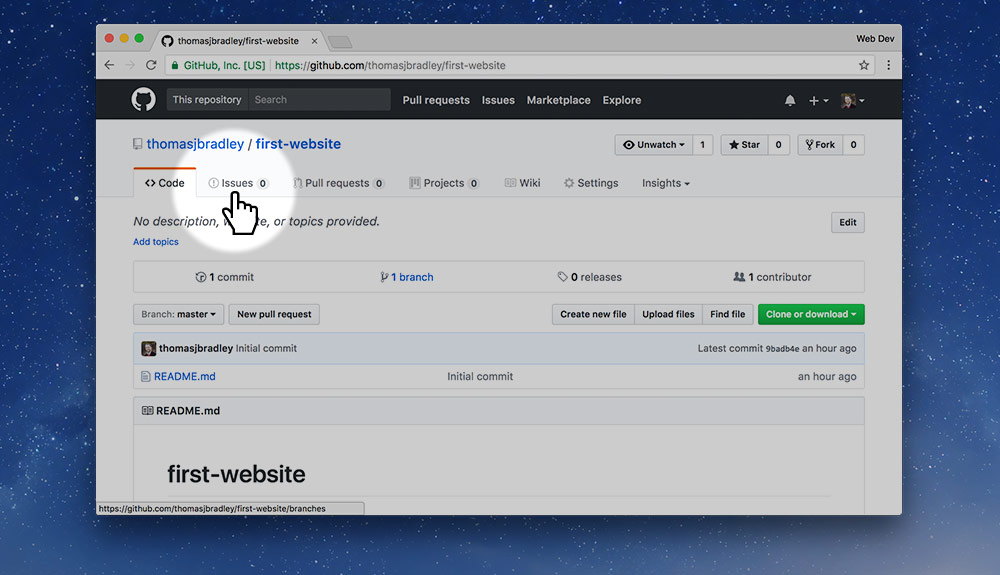Click the star count 0
The height and width of the screenshot is (575, 1000).
coord(778,145)
